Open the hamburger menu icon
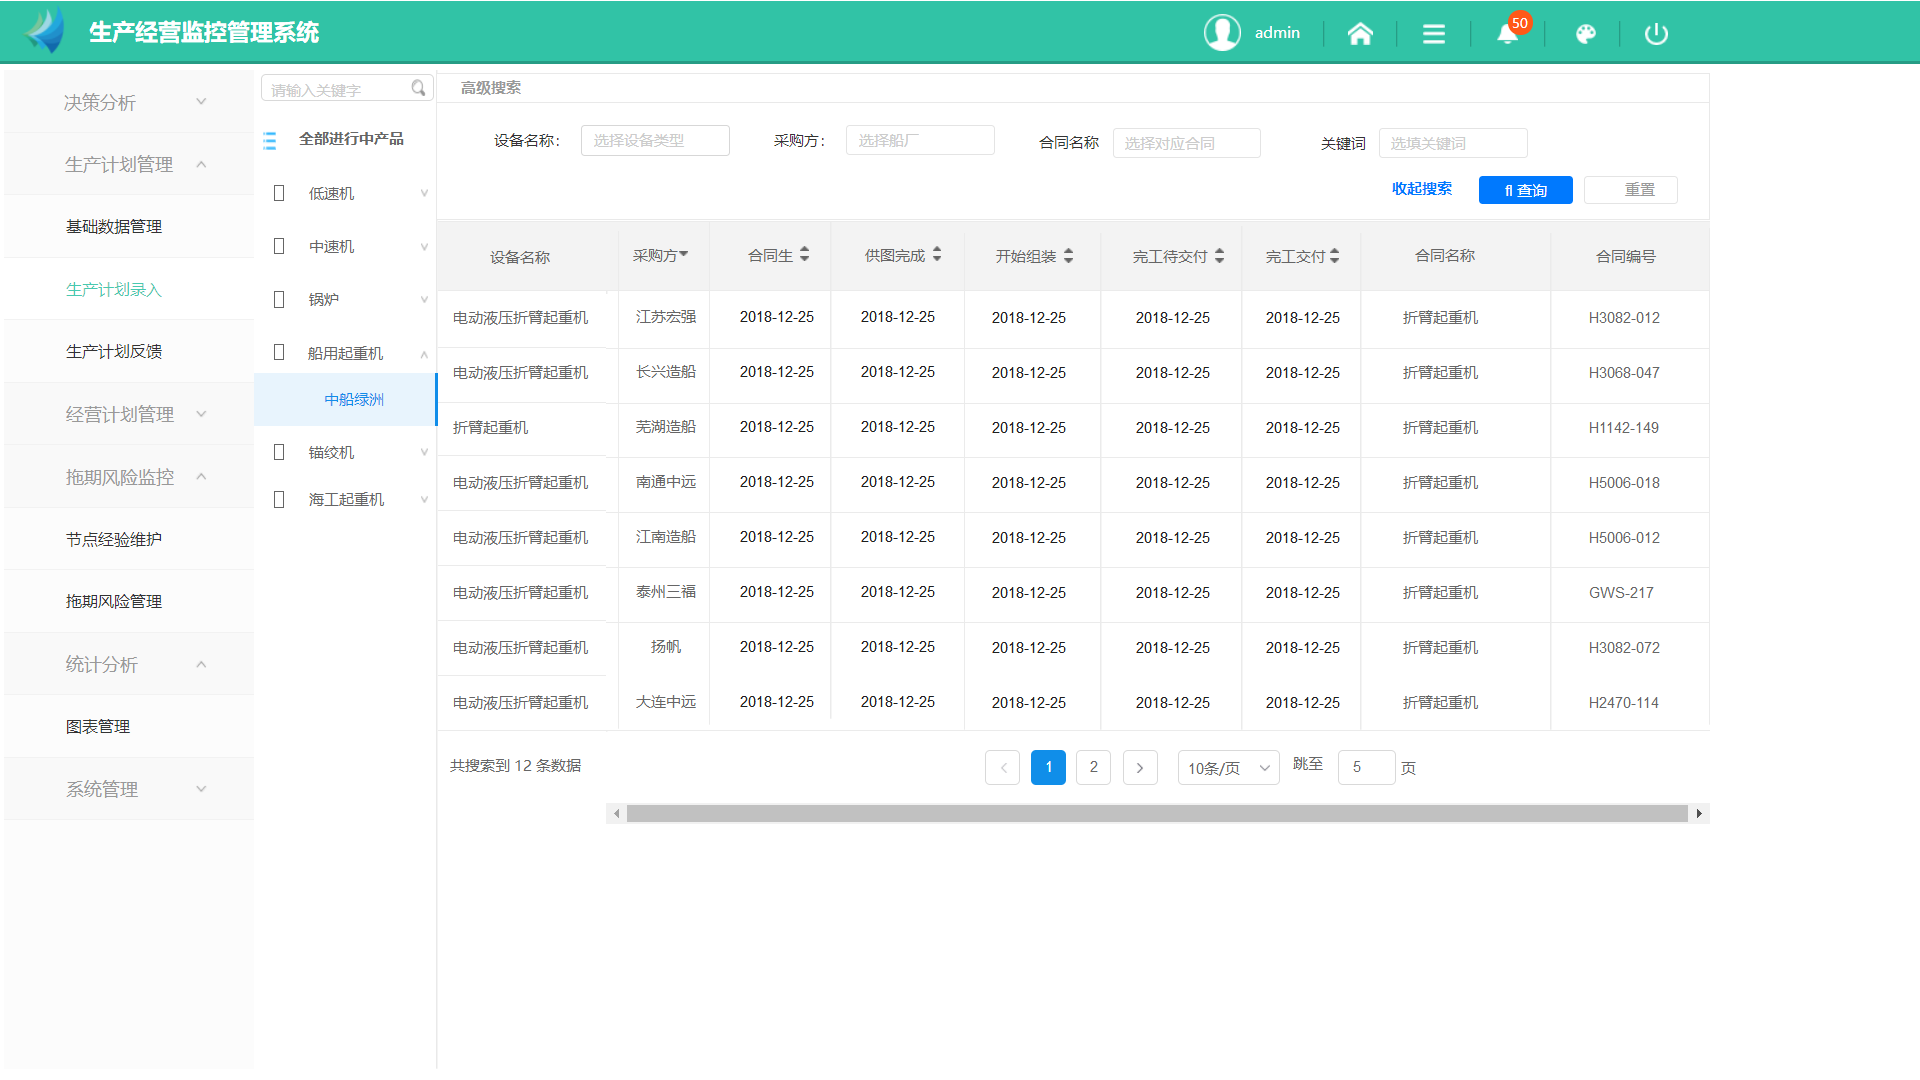 [x=1434, y=34]
